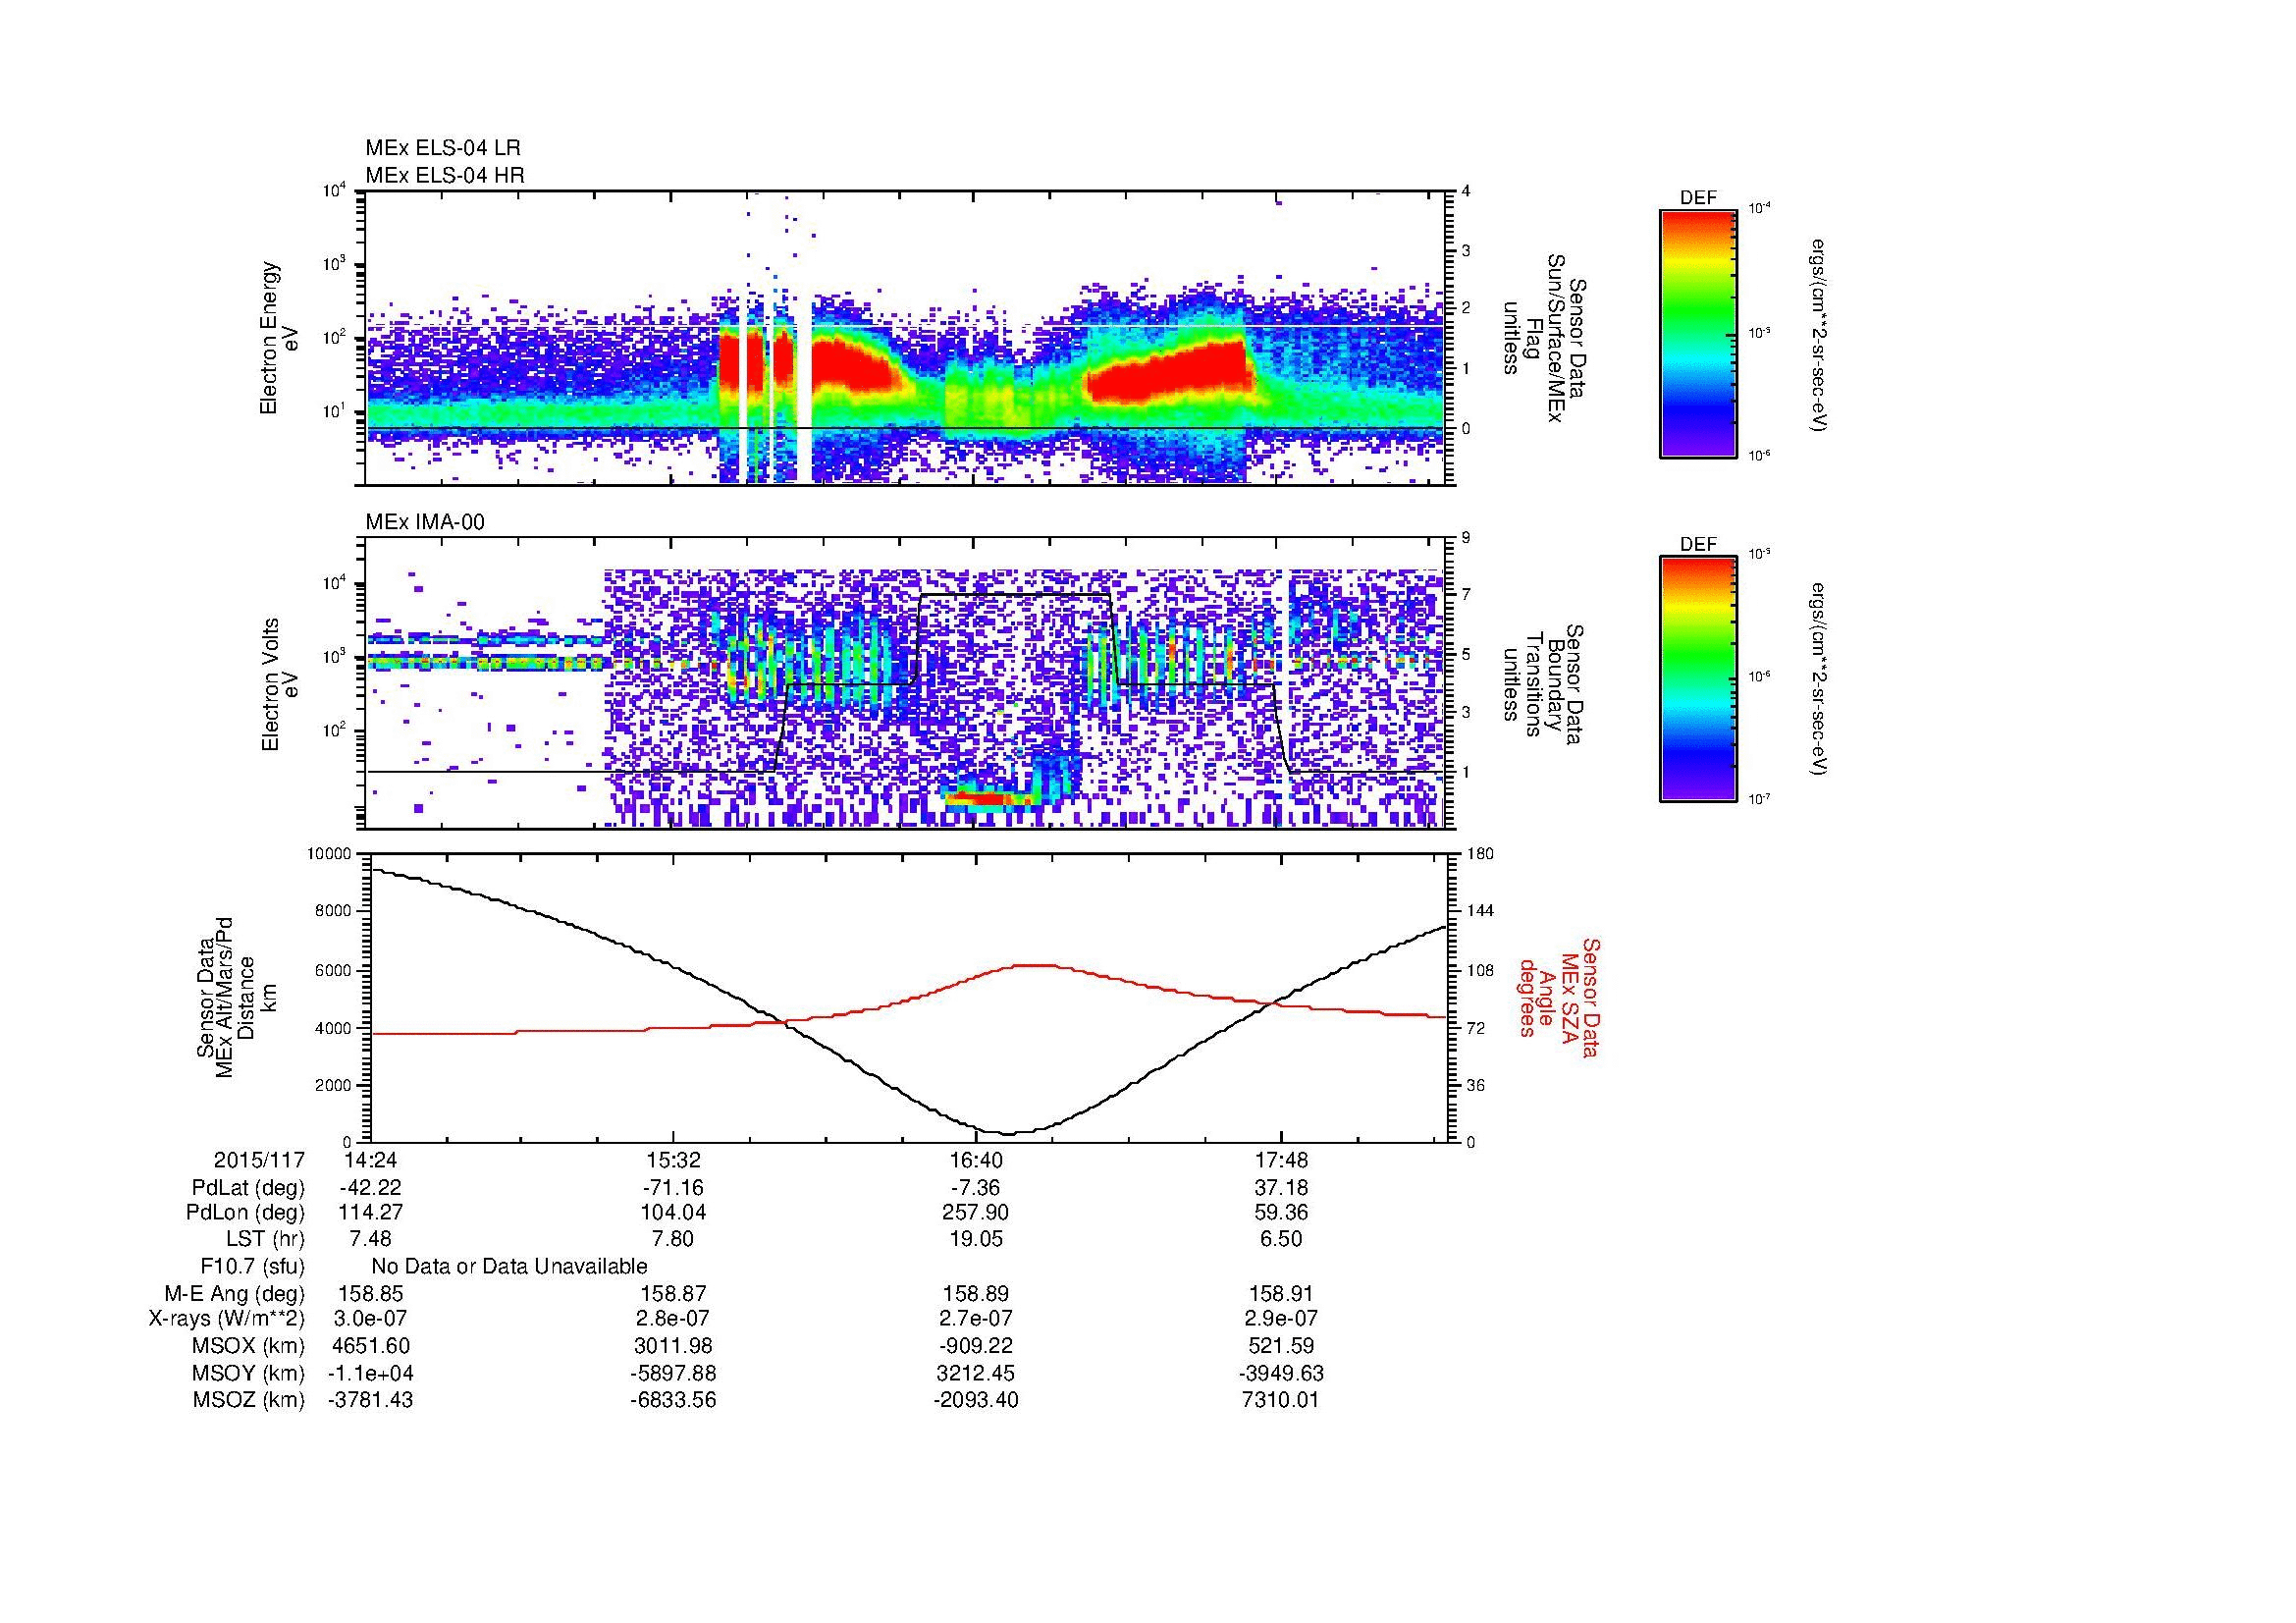2296x1623 pixels.
Task: Click the minimum of the altitude curve
Action: 1008,1133
